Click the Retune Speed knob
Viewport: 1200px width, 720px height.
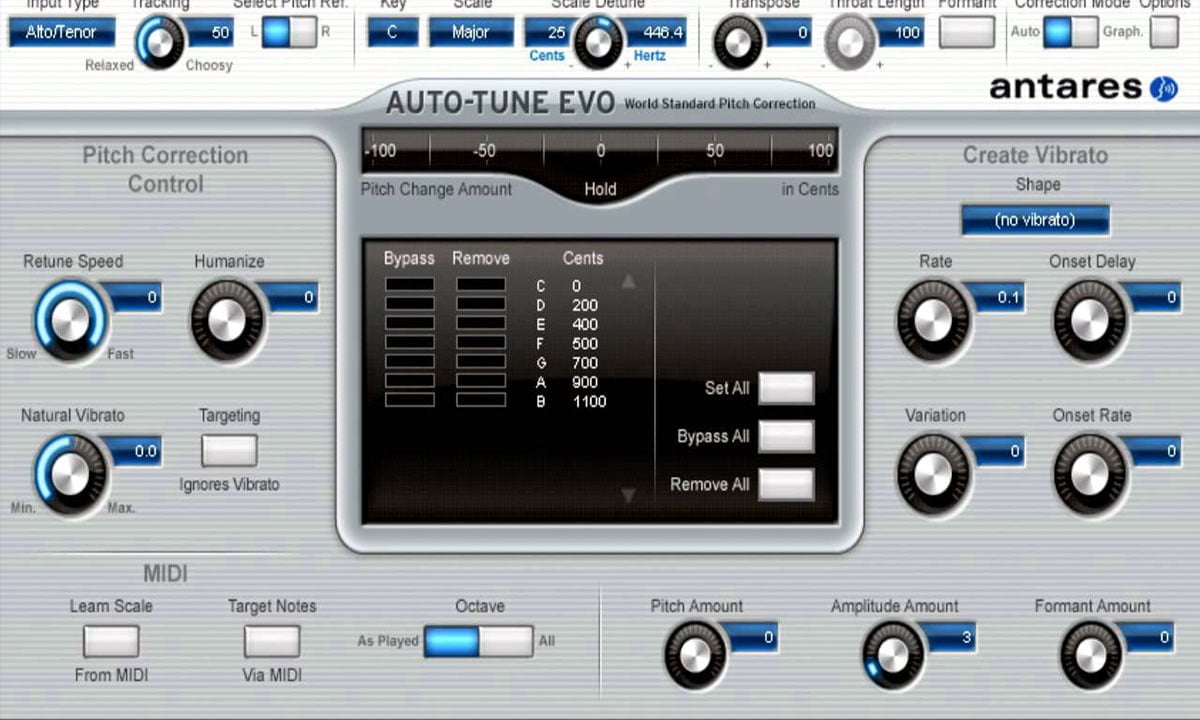70,321
